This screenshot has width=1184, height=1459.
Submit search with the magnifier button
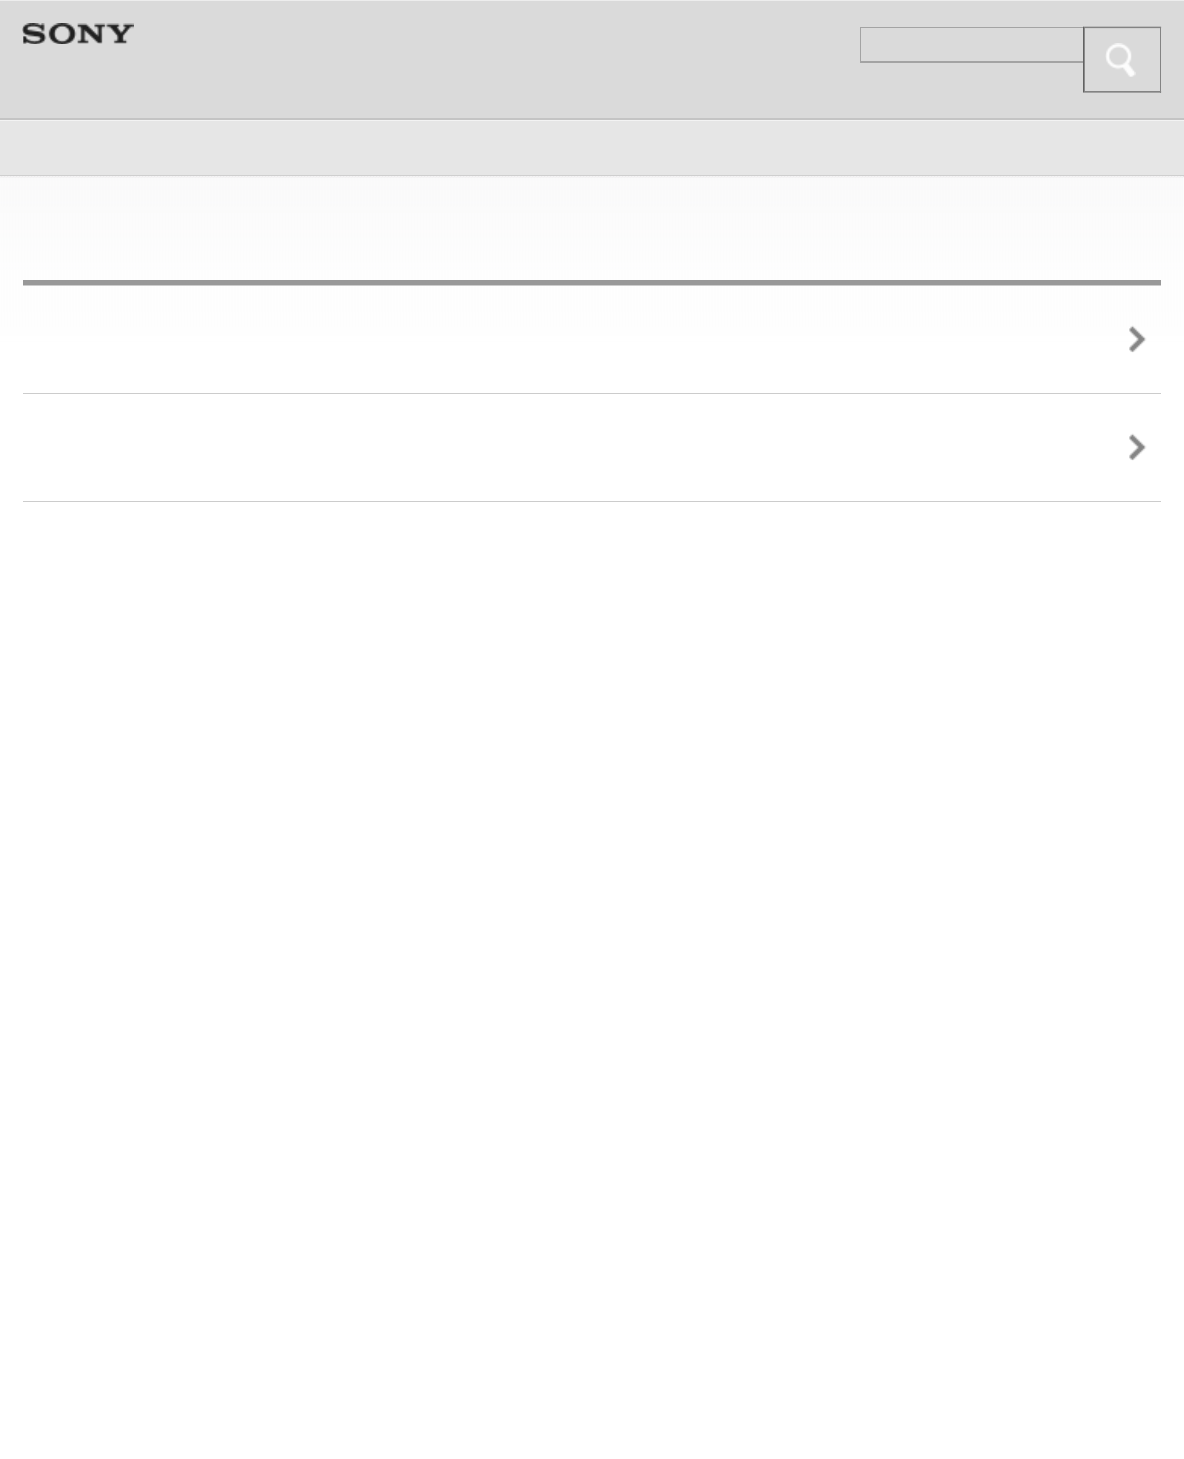(1121, 60)
